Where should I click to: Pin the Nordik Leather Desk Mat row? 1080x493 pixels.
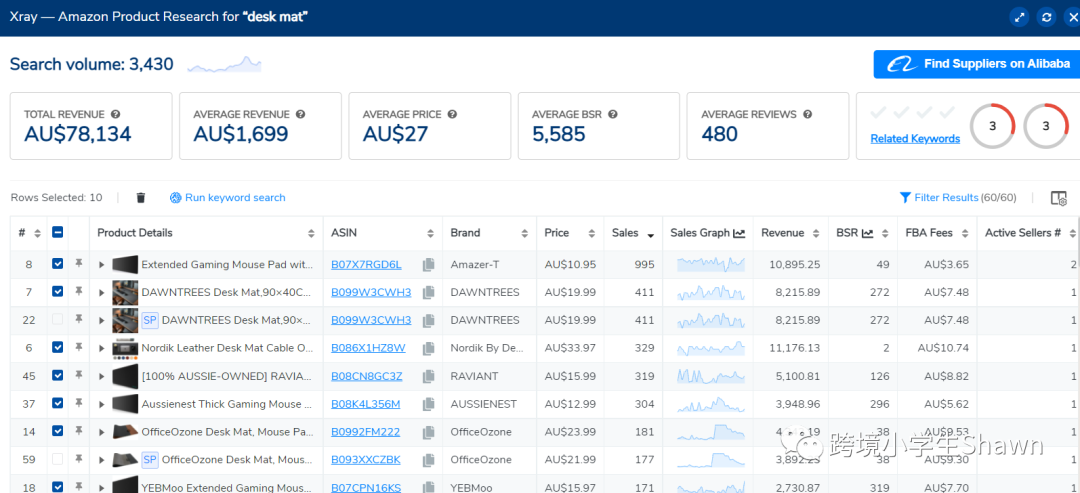pos(79,347)
